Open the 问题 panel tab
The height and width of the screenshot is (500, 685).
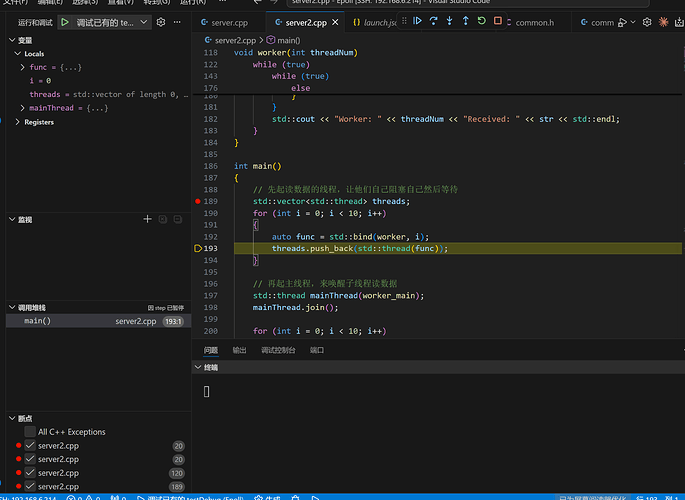tap(211, 350)
